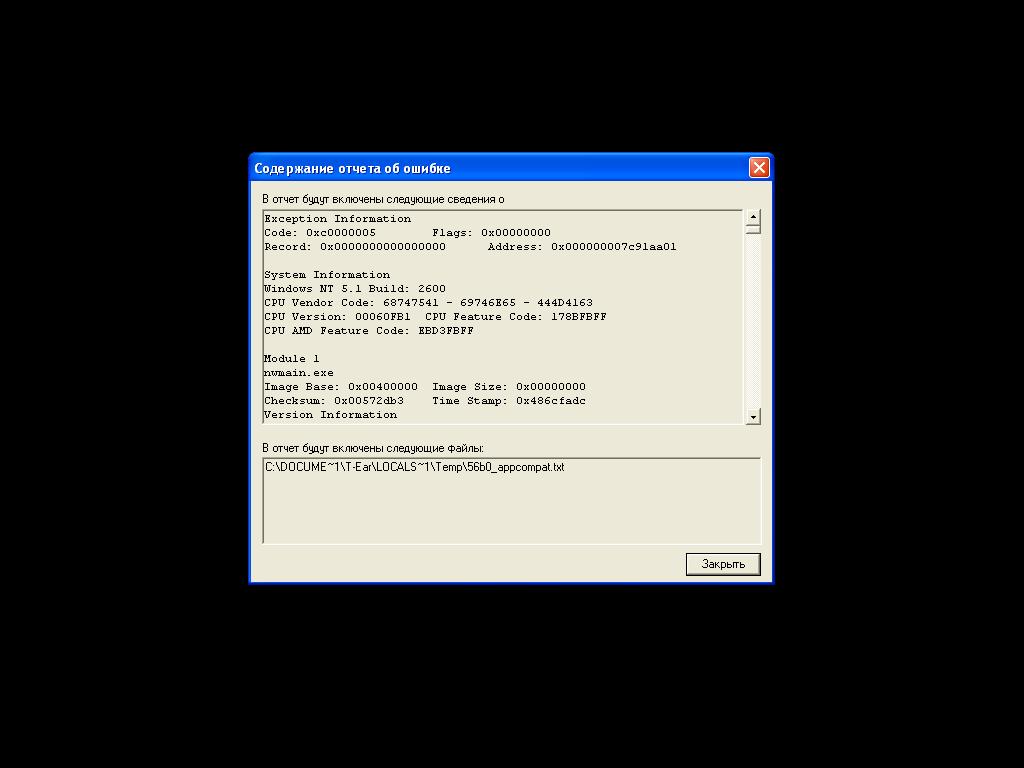This screenshot has height=768, width=1024.
Task: Click the title 'Содержание отчета об ошибке'
Action: 353,168
